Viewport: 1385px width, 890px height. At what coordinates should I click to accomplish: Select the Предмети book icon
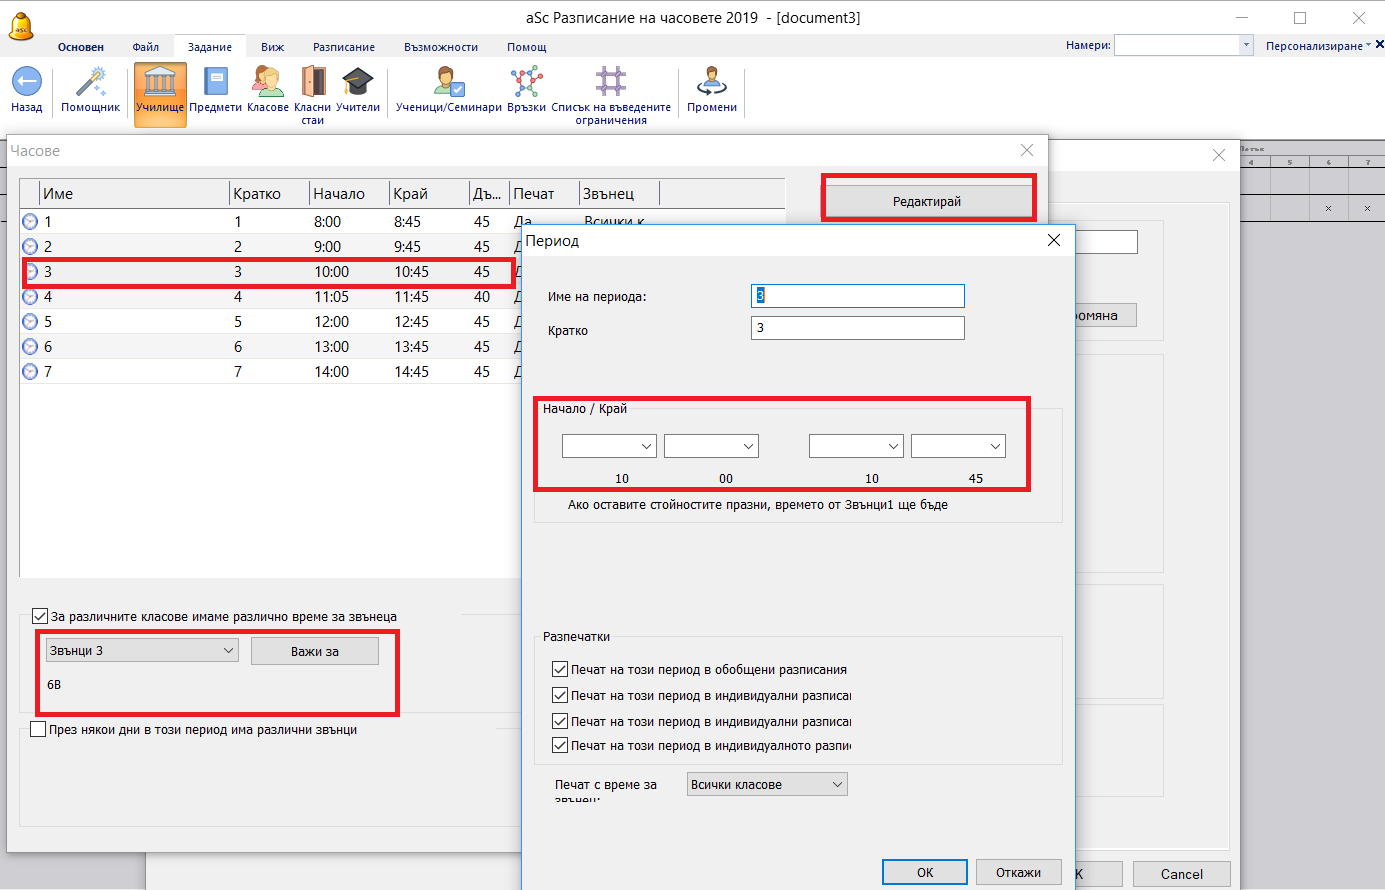tap(215, 83)
